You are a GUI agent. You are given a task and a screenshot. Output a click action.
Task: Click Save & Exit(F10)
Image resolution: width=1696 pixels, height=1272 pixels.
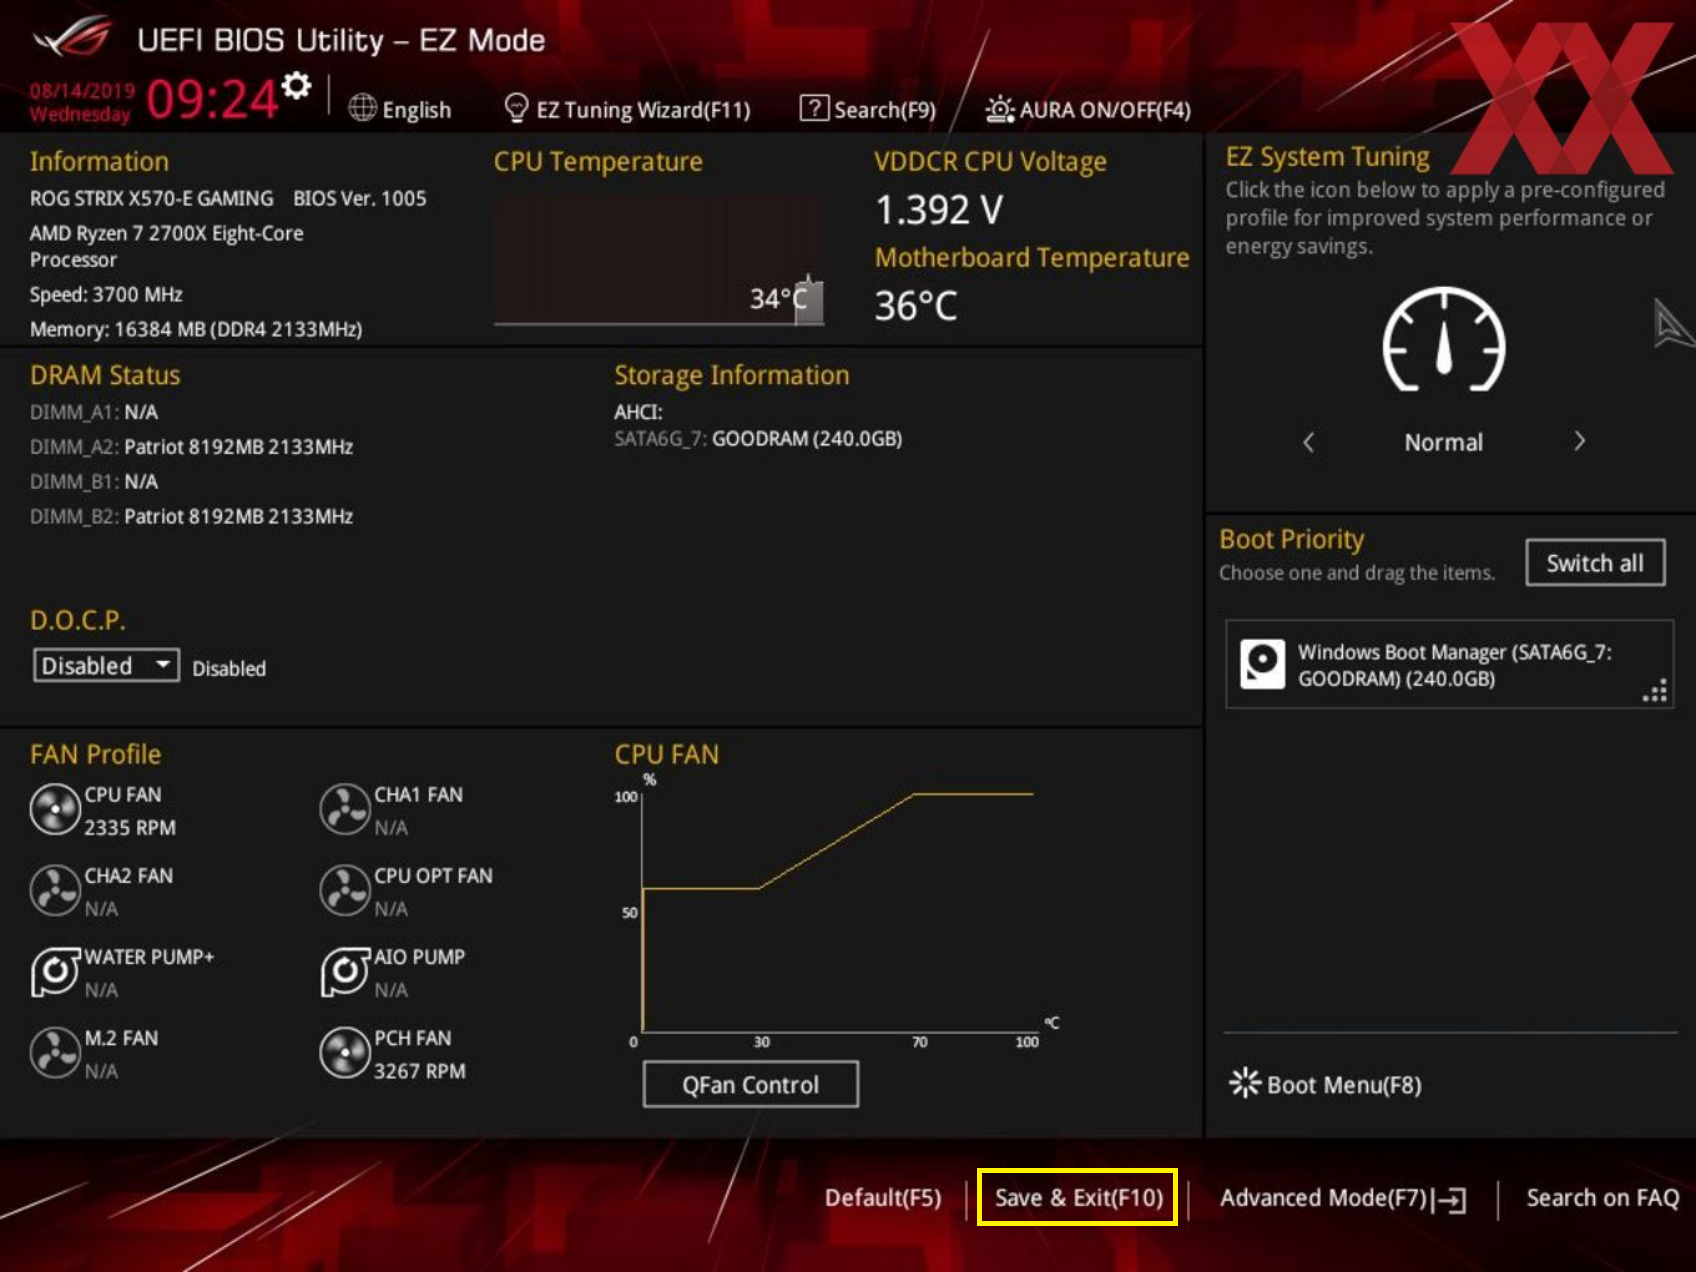click(x=1078, y=1198)
